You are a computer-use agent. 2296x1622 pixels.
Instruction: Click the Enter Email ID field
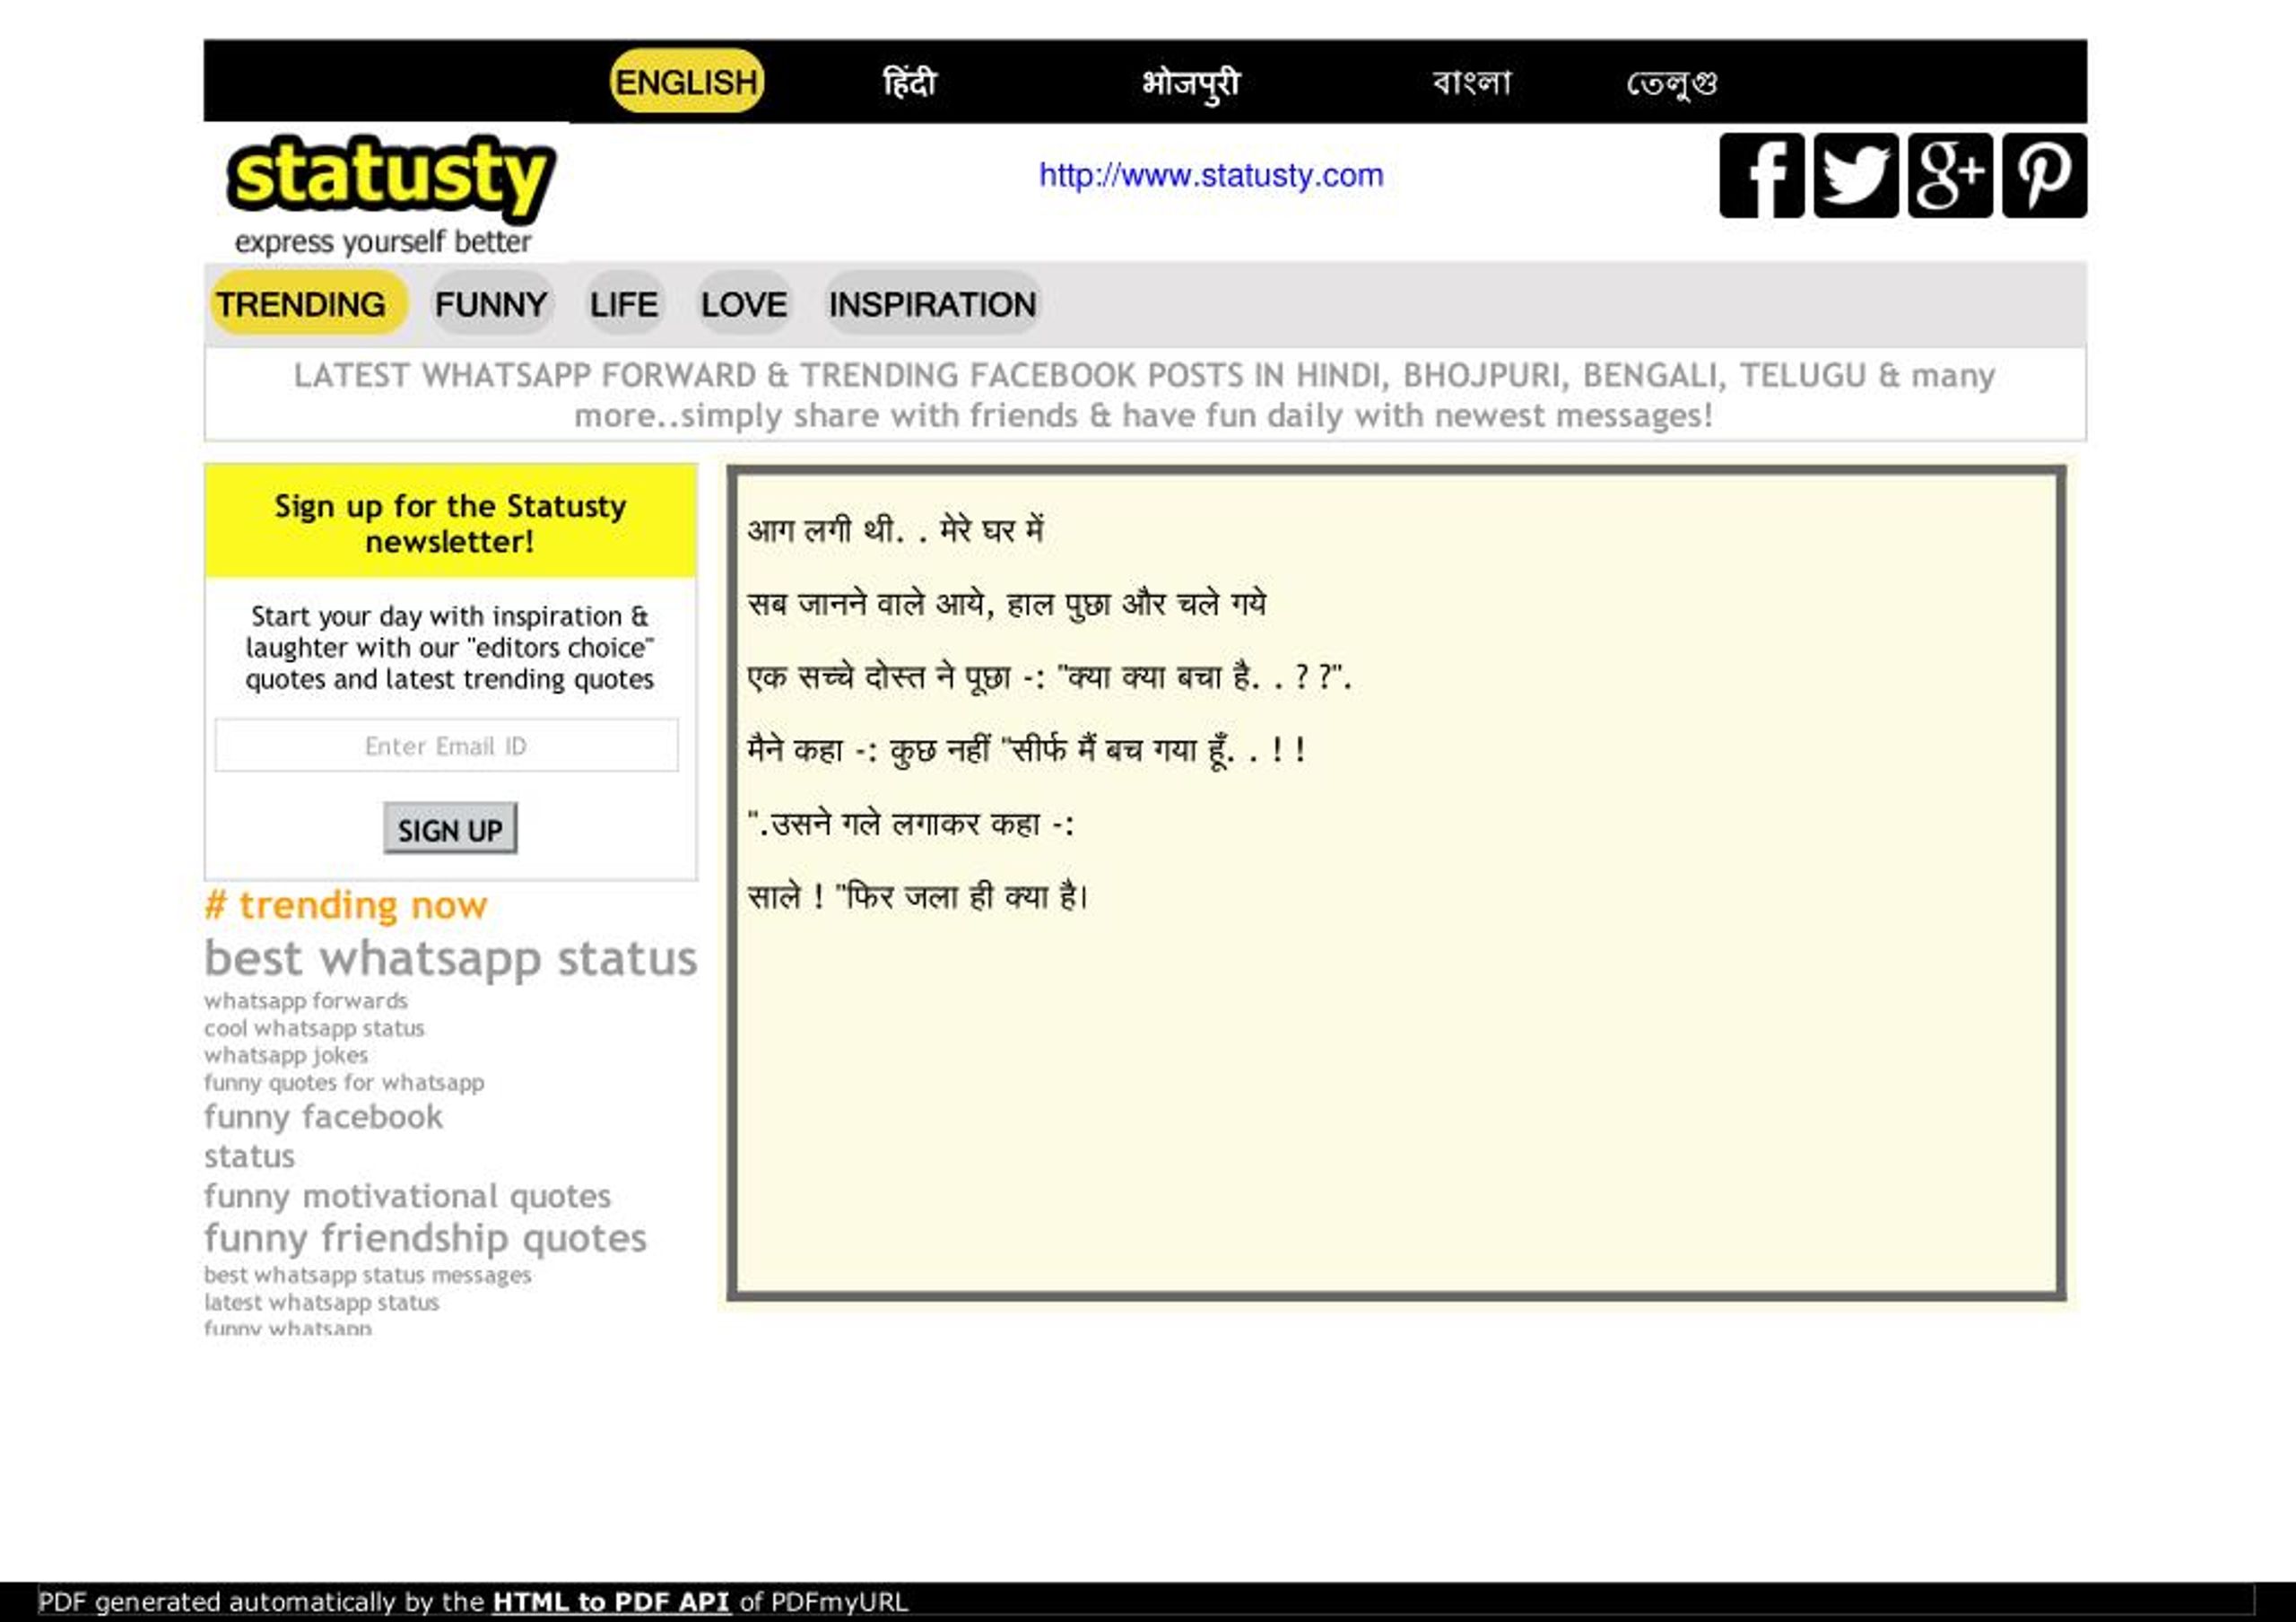[x=446, y=745]
